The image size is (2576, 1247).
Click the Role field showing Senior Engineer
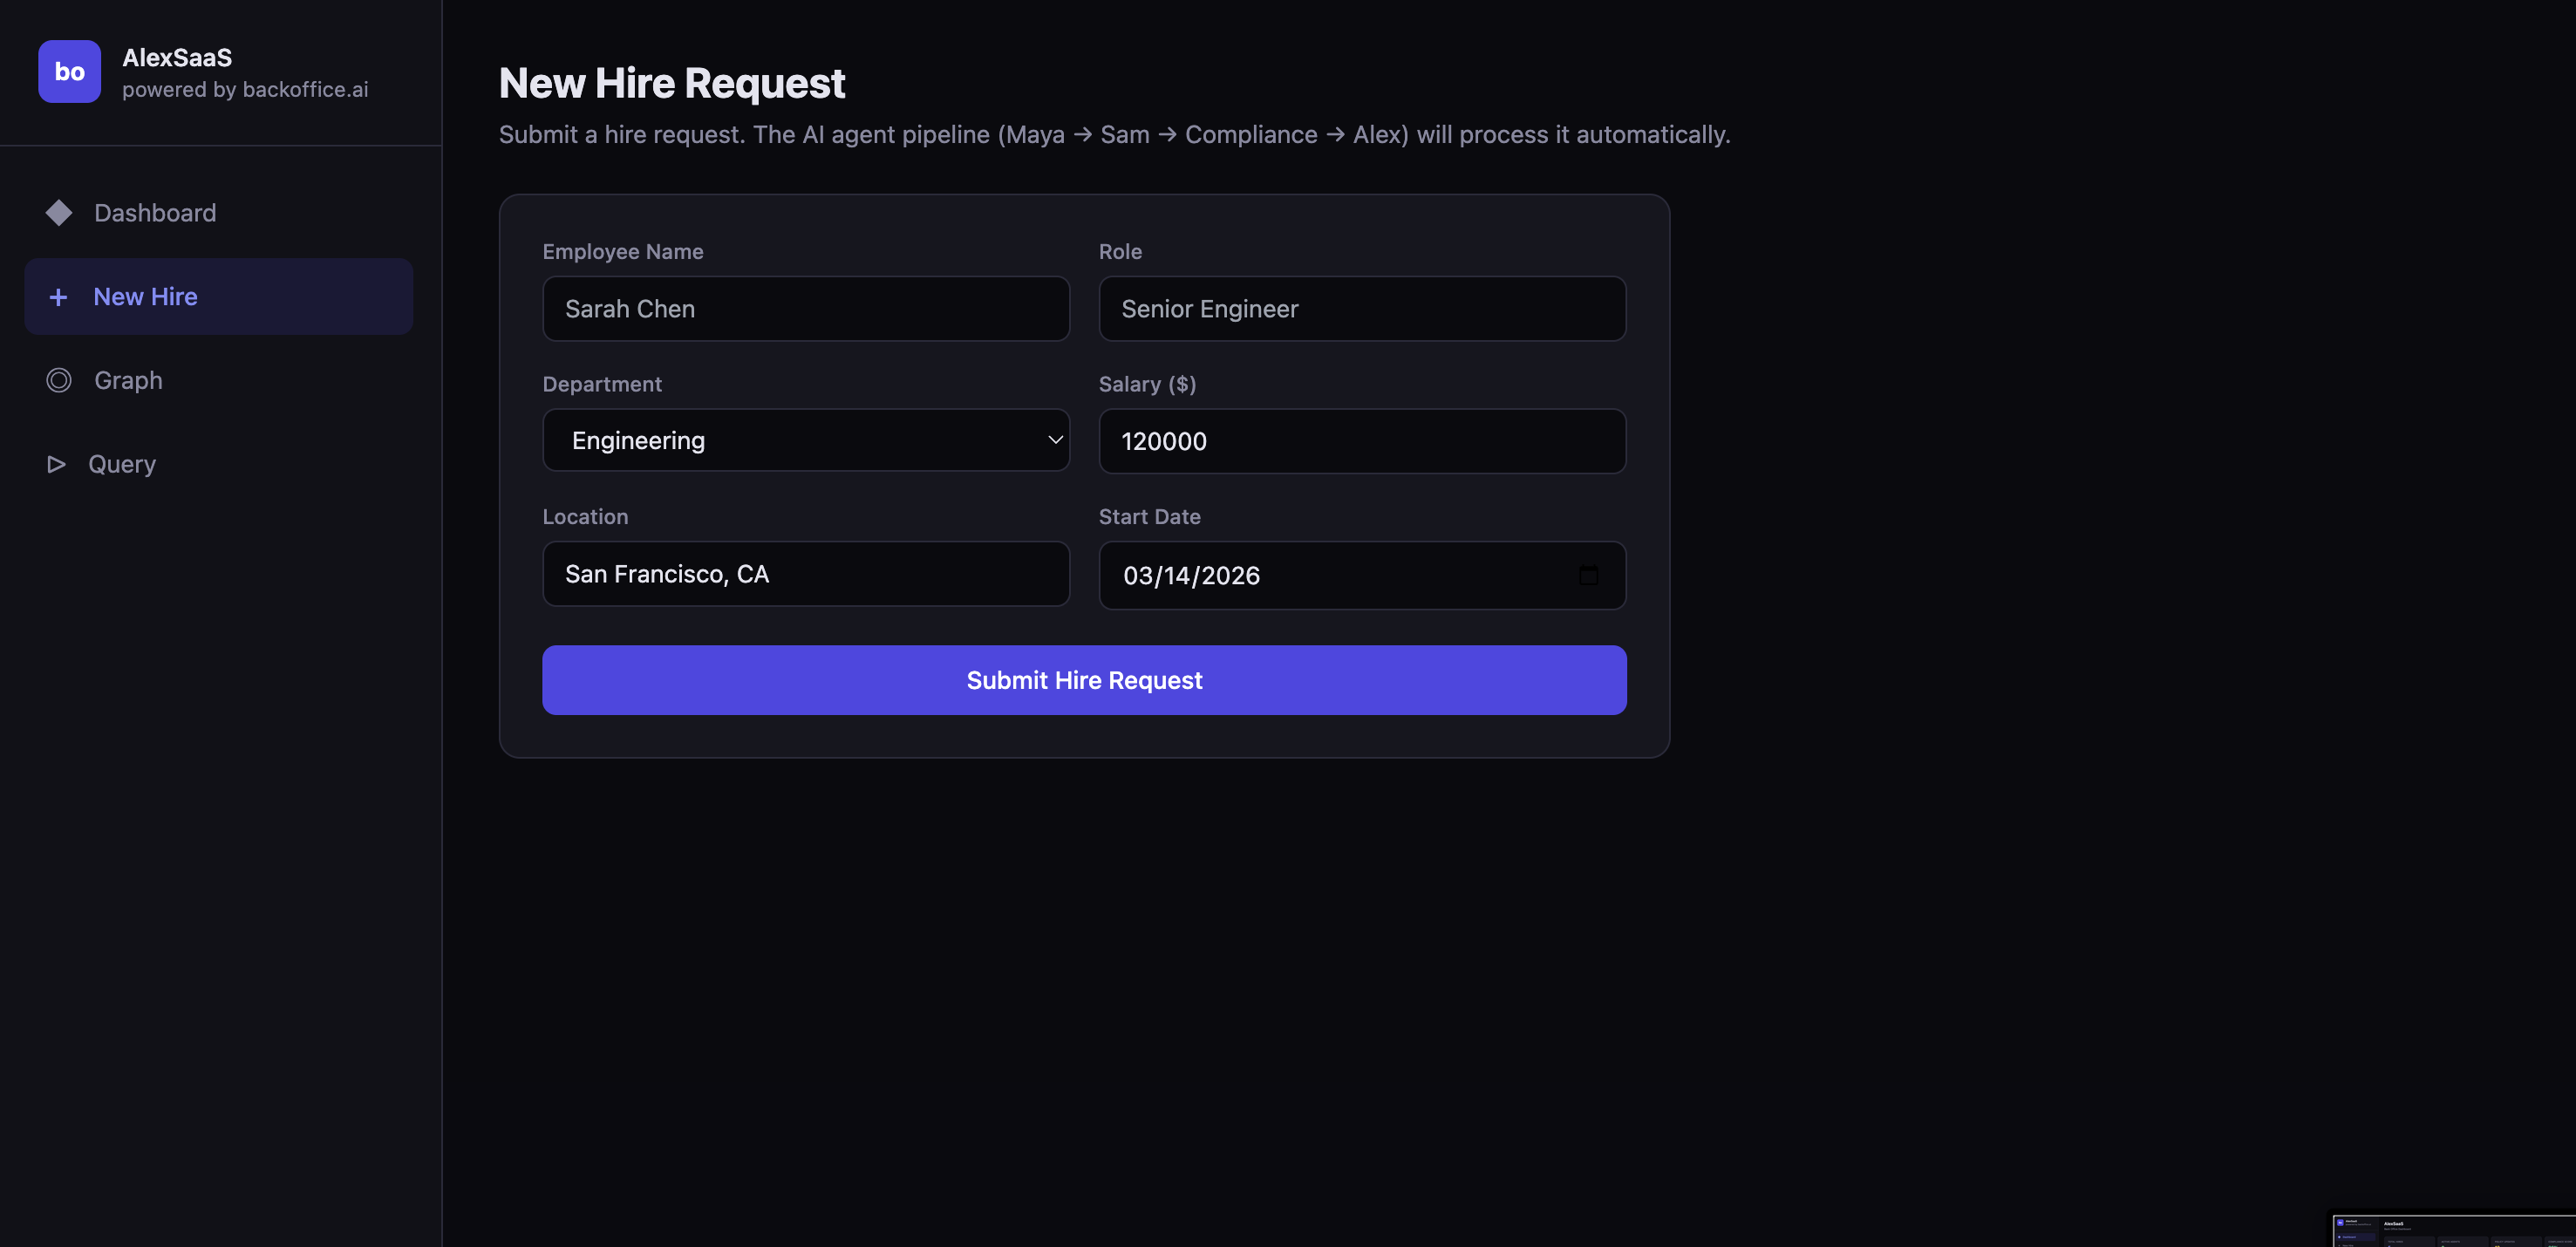(1361, 309)
